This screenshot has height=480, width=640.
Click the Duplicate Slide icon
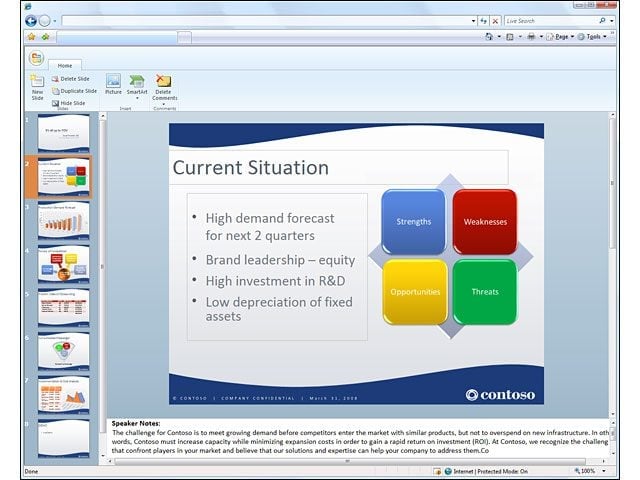point(55,91)
